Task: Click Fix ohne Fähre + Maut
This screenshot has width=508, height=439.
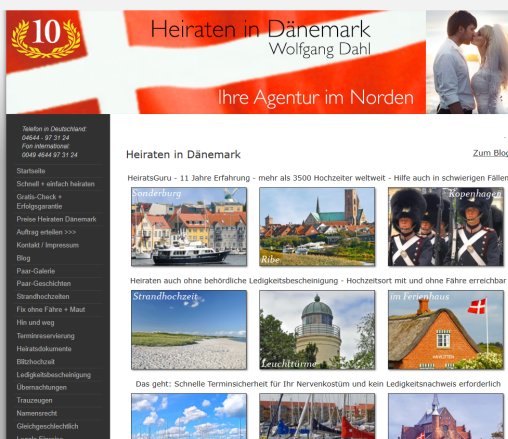Action: 51,310
